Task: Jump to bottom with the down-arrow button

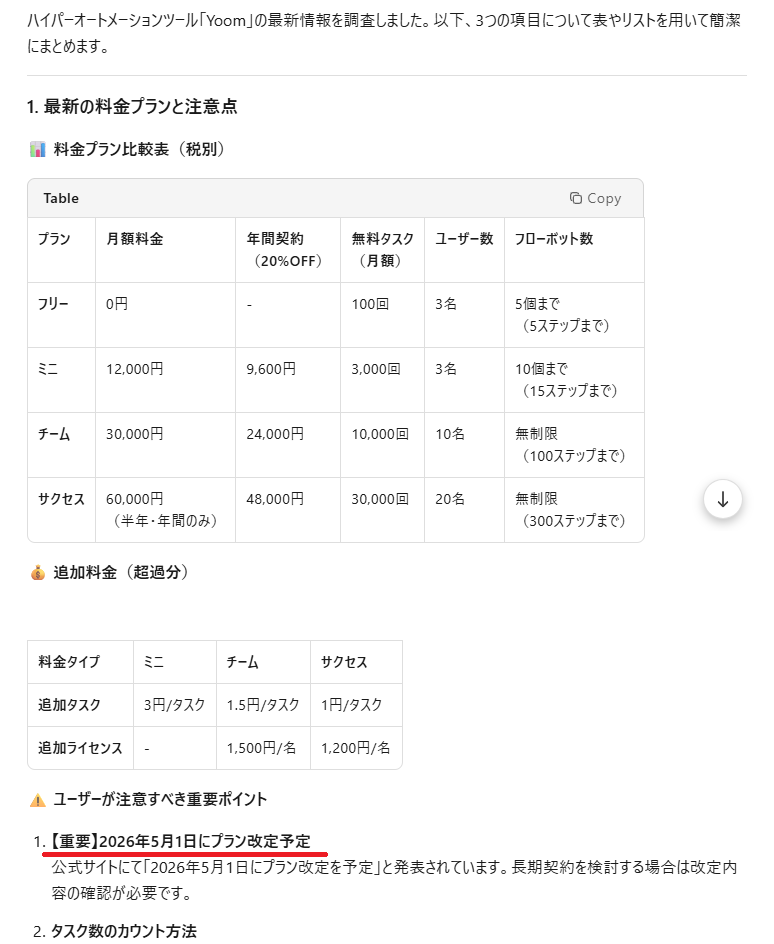Action: point(722,499)
